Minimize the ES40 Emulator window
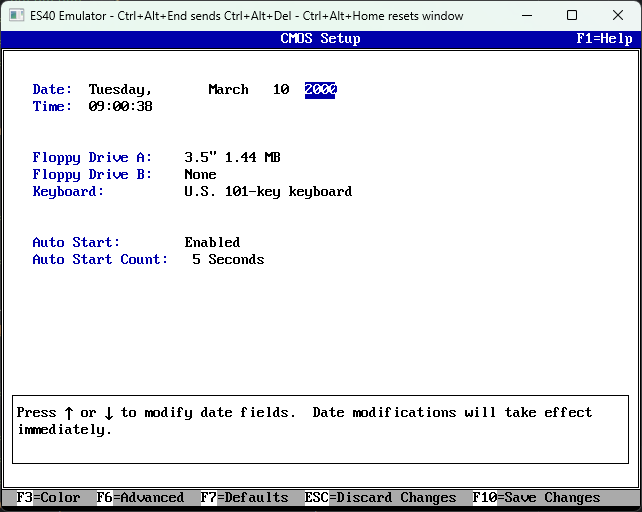642x512 pixels. point(527,16)
